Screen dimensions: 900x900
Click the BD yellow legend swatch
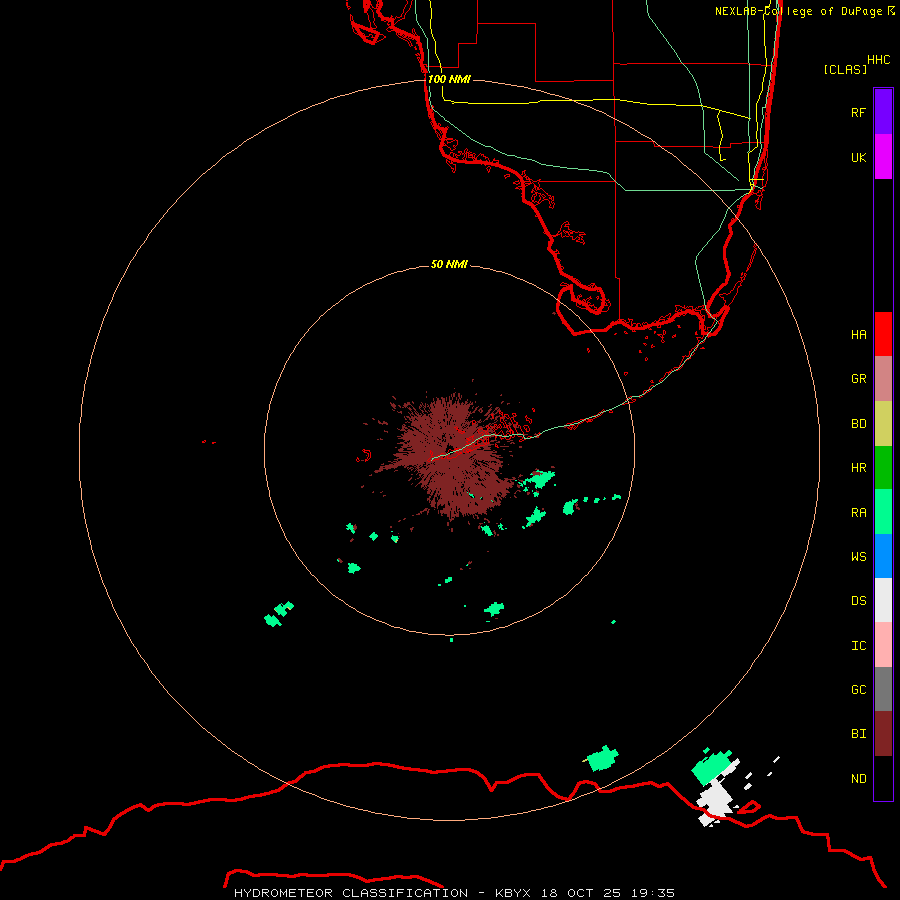tap(883, 424)
